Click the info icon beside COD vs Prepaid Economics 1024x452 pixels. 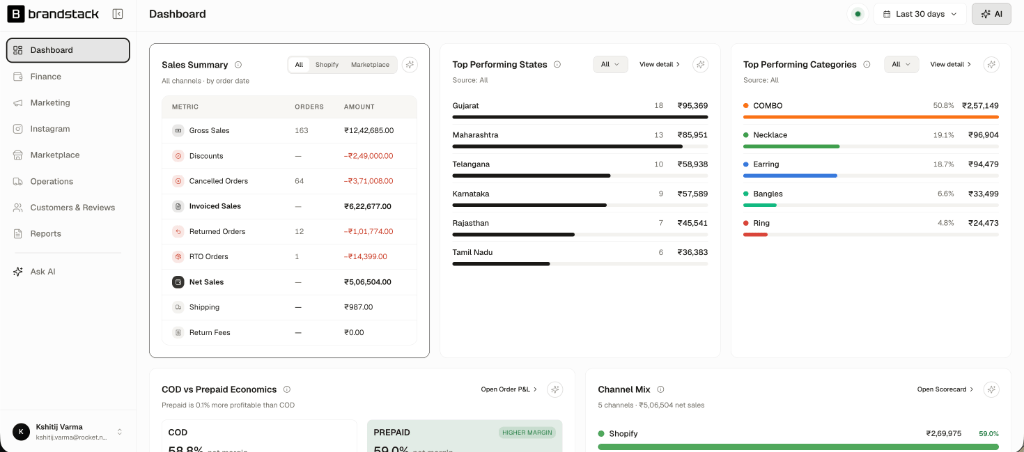[287, 389]
